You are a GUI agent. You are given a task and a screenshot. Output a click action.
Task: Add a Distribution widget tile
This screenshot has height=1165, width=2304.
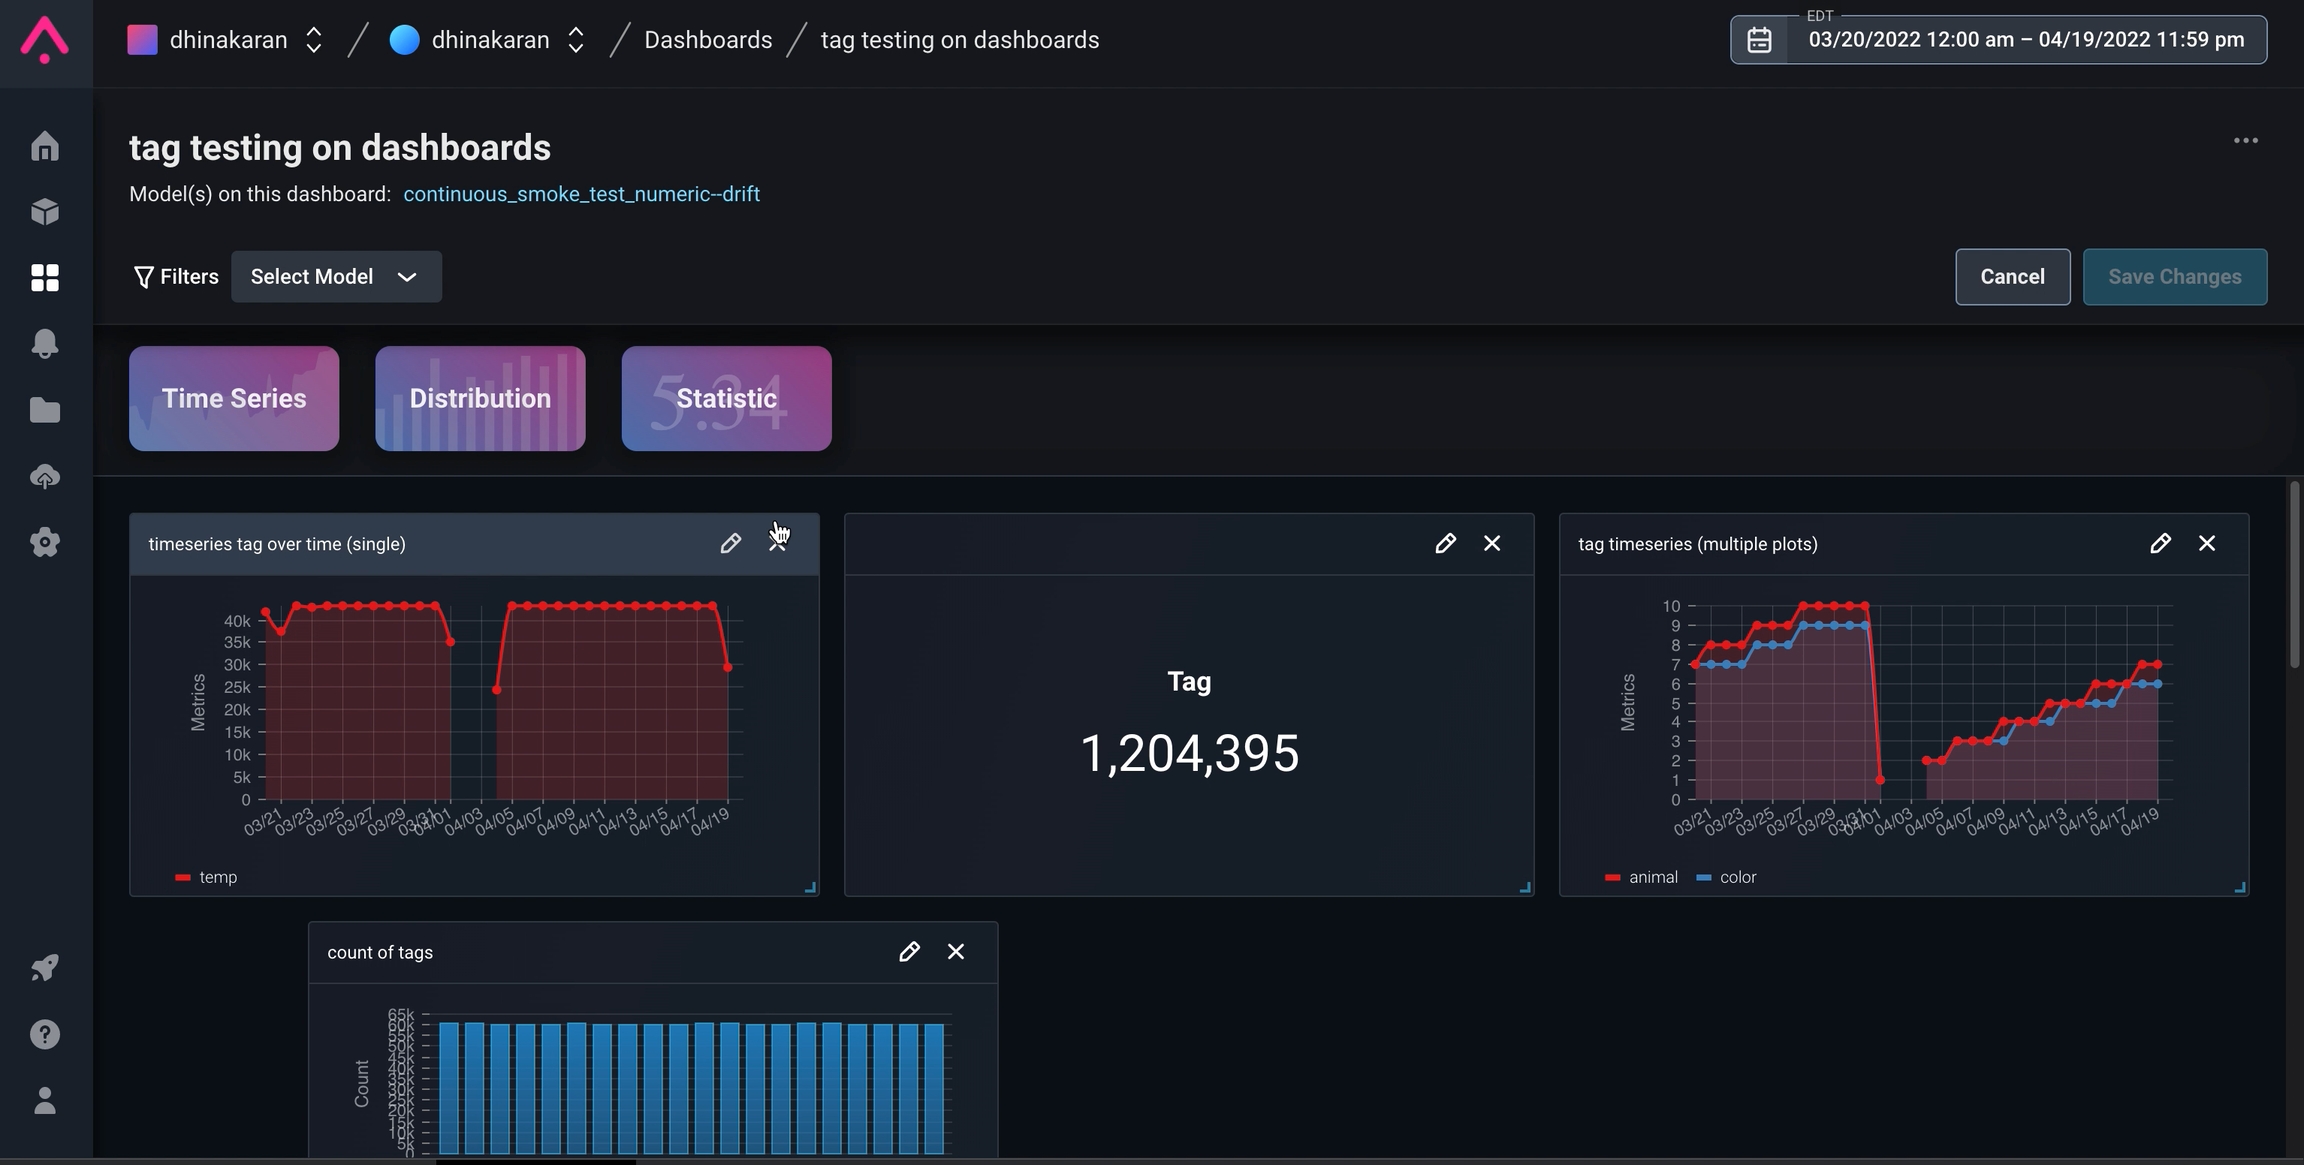tap(480, 398)
